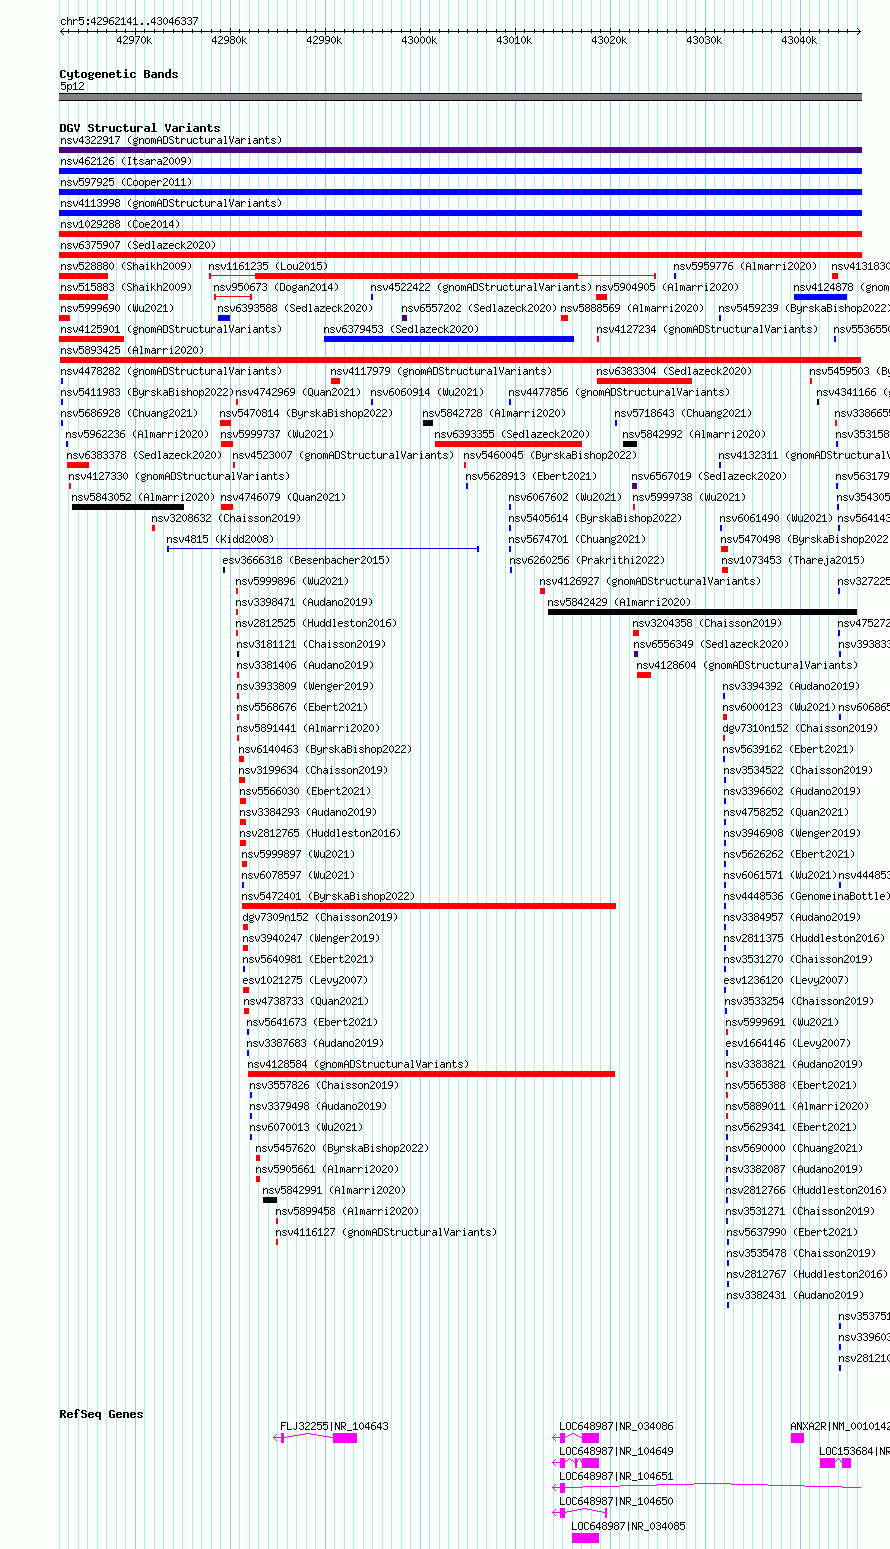Open variant nsv6375907 (Sedlazeck2020)
Screen dimensions: 890x1549
pyautogui.click(x=138, y=245)
